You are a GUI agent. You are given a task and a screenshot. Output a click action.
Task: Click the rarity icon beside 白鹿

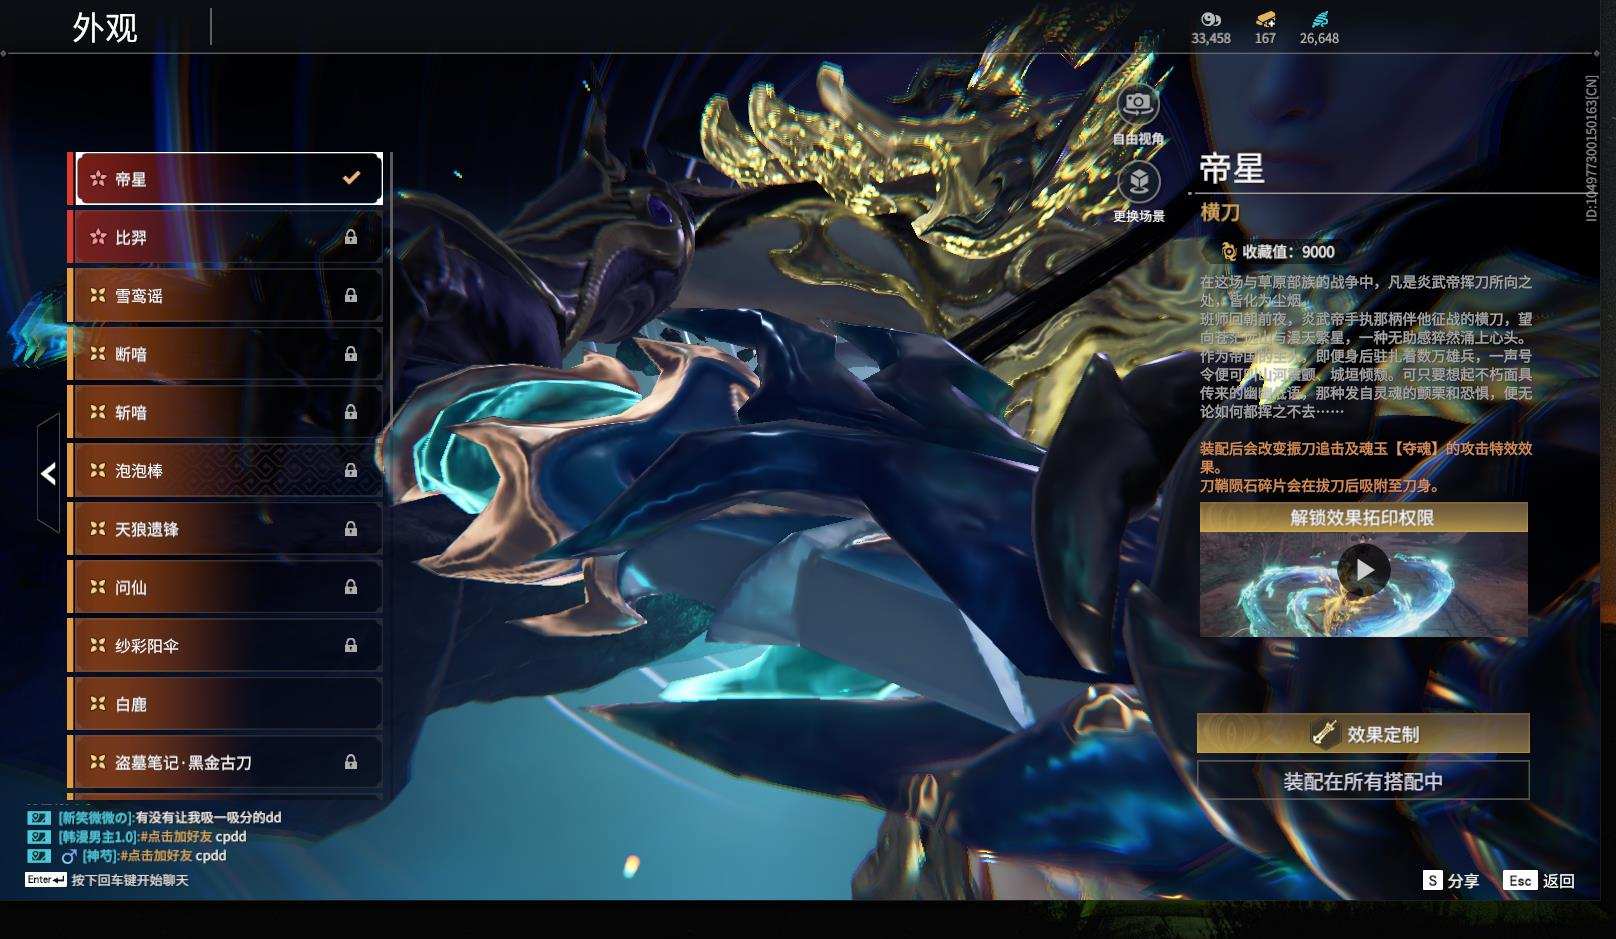(98, 704)
